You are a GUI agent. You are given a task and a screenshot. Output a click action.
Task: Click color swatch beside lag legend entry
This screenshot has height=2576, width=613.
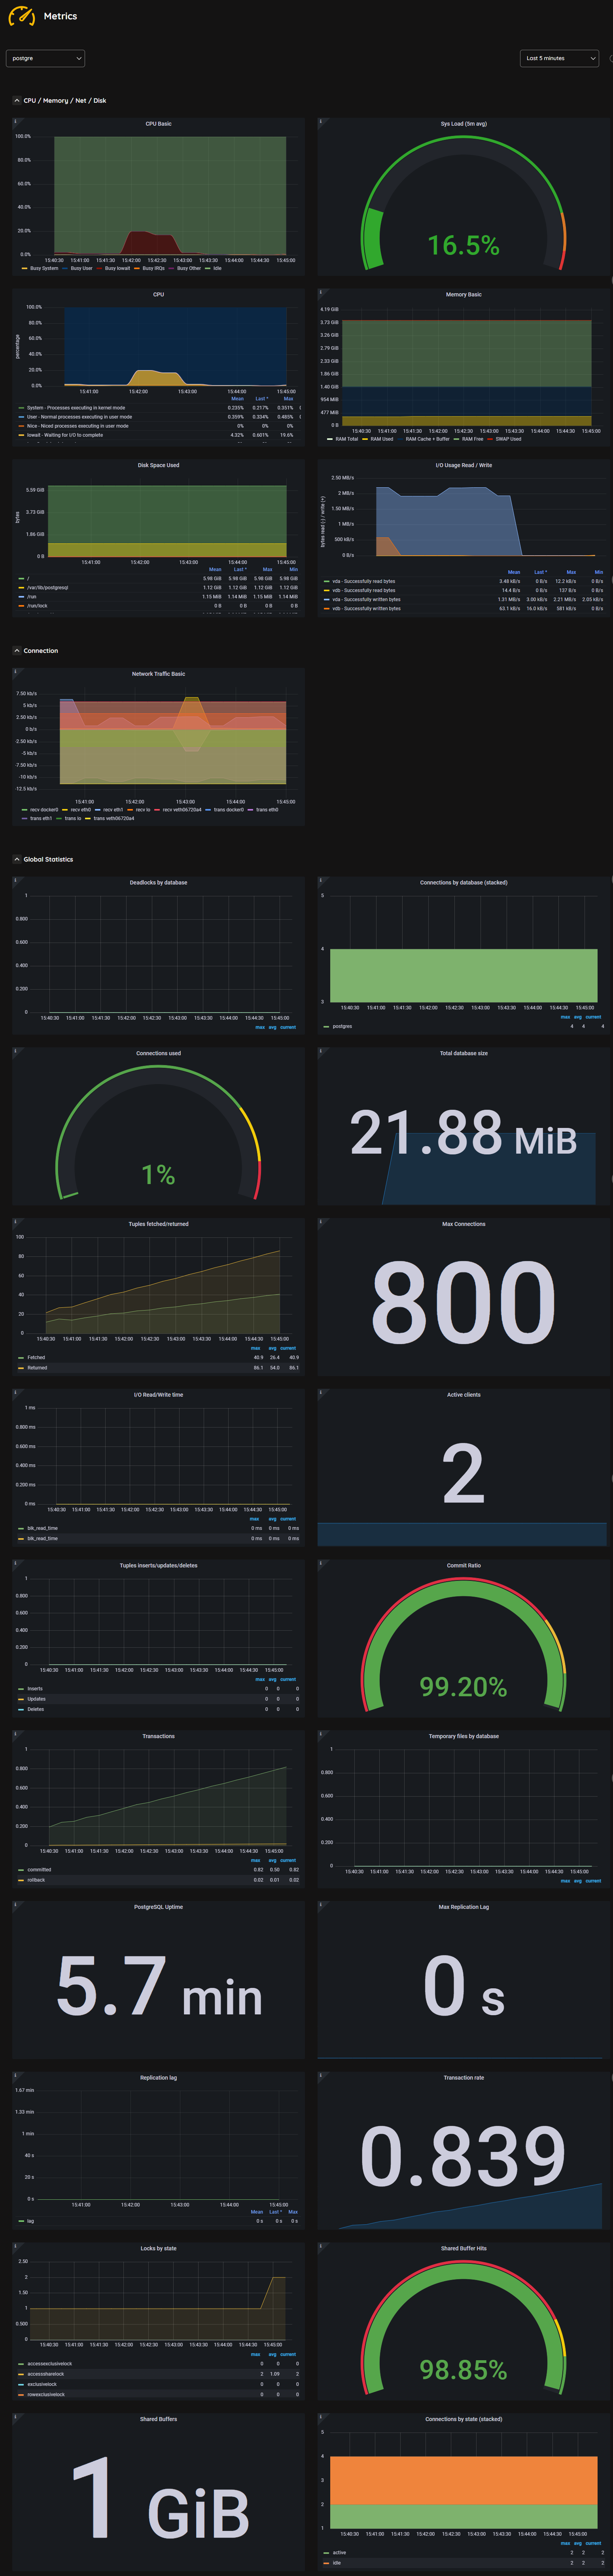[x=21, y=2221]
